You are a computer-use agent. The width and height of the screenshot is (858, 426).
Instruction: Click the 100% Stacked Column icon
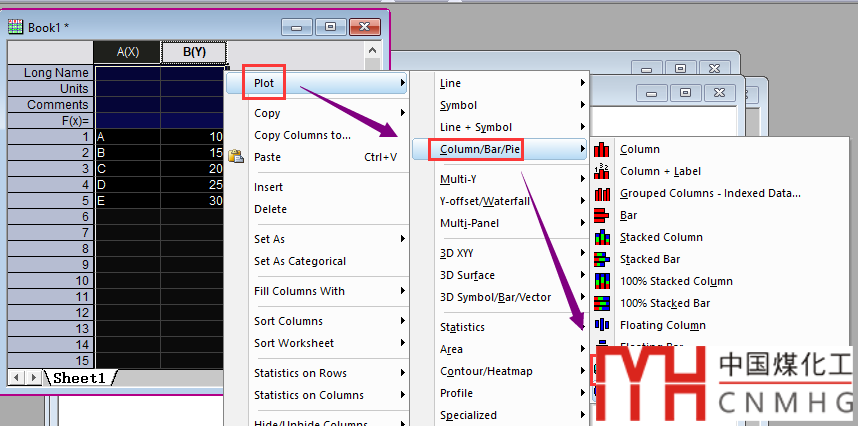(602, 281)
